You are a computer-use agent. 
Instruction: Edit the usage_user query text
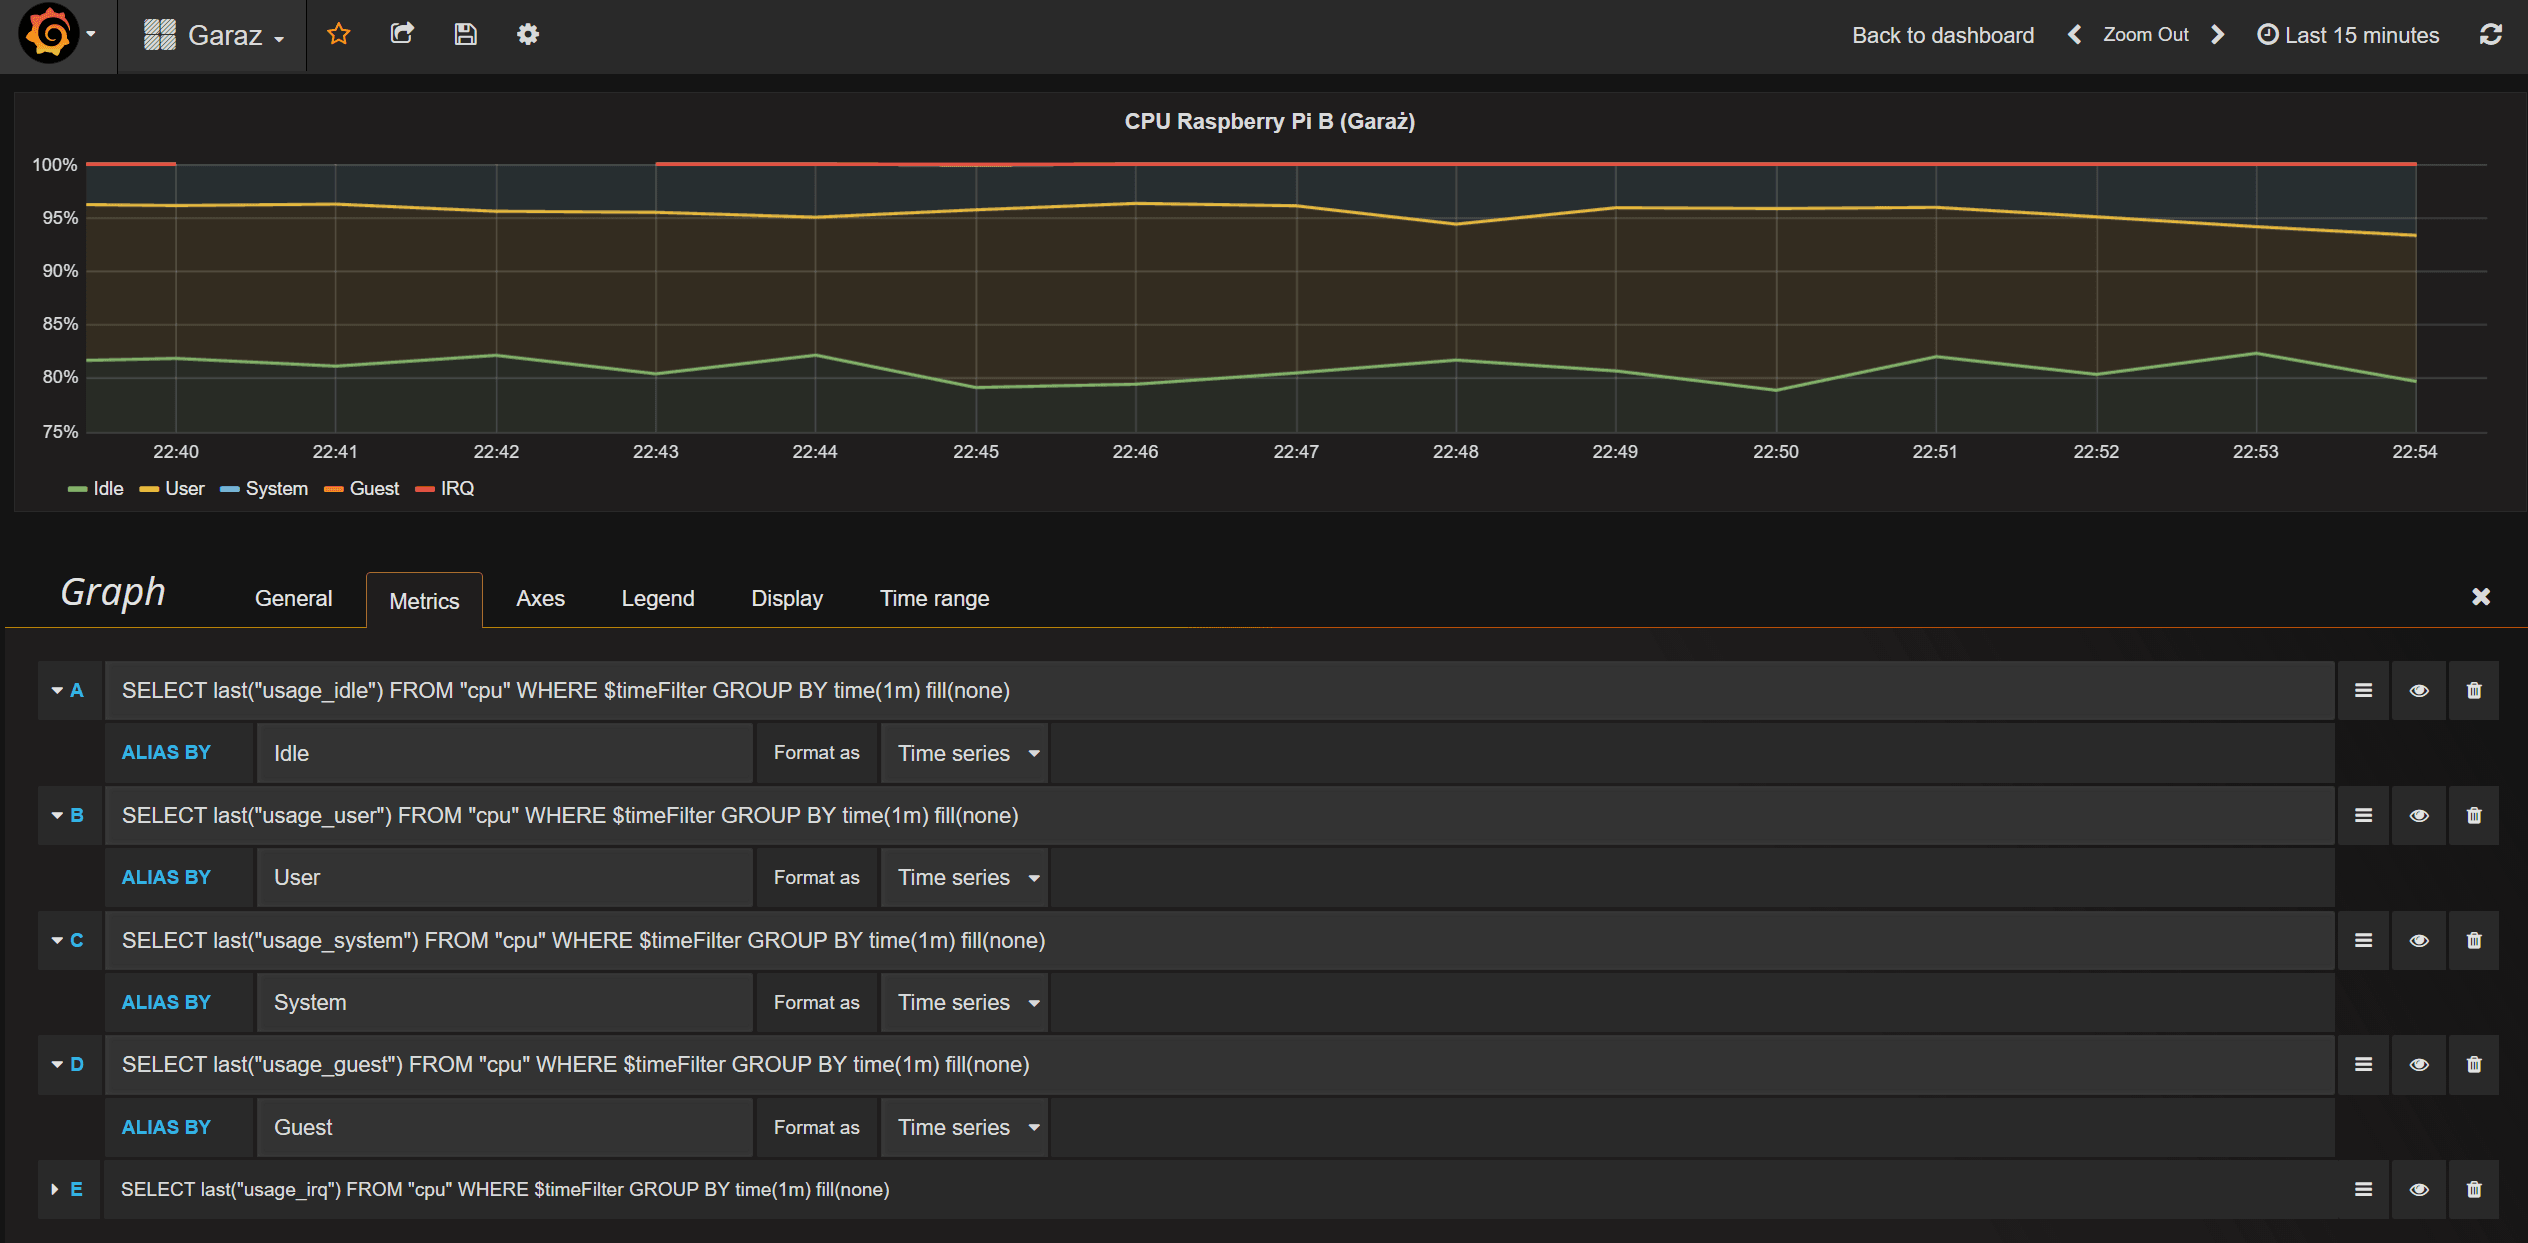click(x=1220, y=815)
